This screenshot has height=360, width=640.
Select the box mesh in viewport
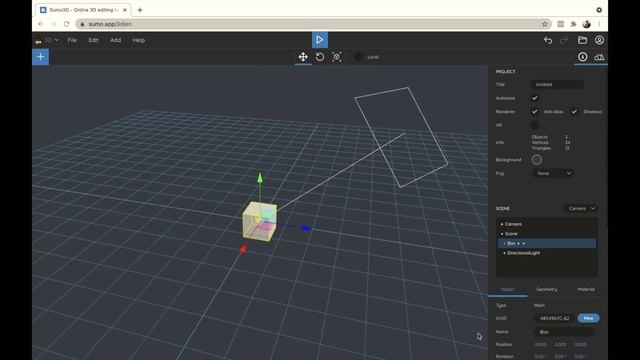click(x=260, y=221)
